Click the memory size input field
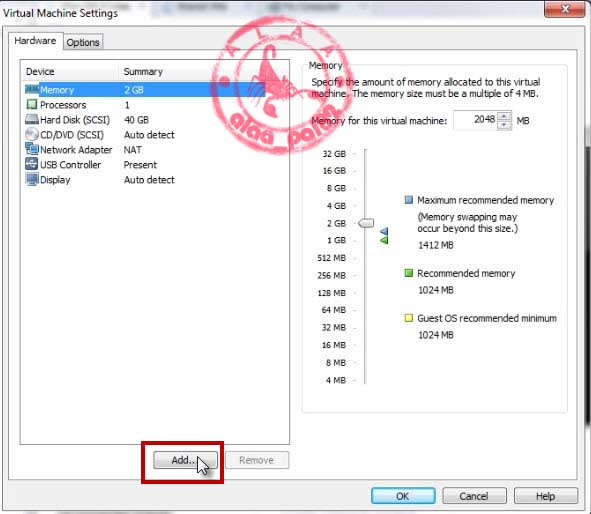The height and width of the screenshot is (514, 591). (x=475, y=120)
